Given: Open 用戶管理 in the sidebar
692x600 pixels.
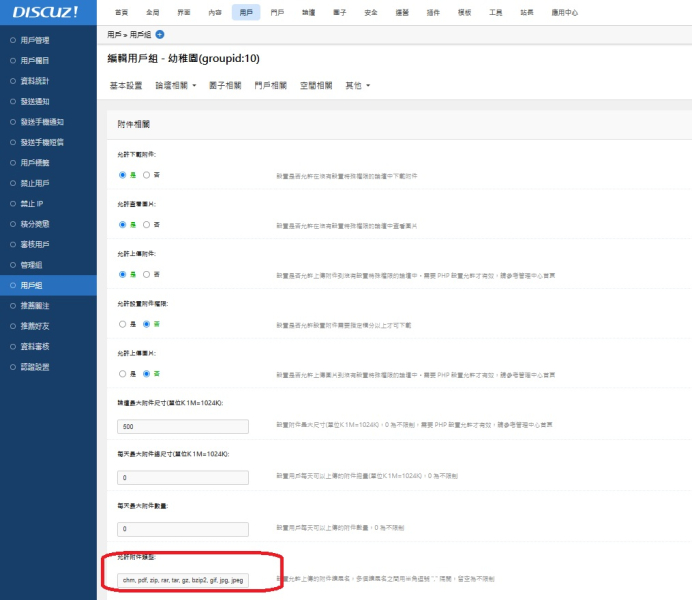Looking at the screenshot, I should (35, 40).
